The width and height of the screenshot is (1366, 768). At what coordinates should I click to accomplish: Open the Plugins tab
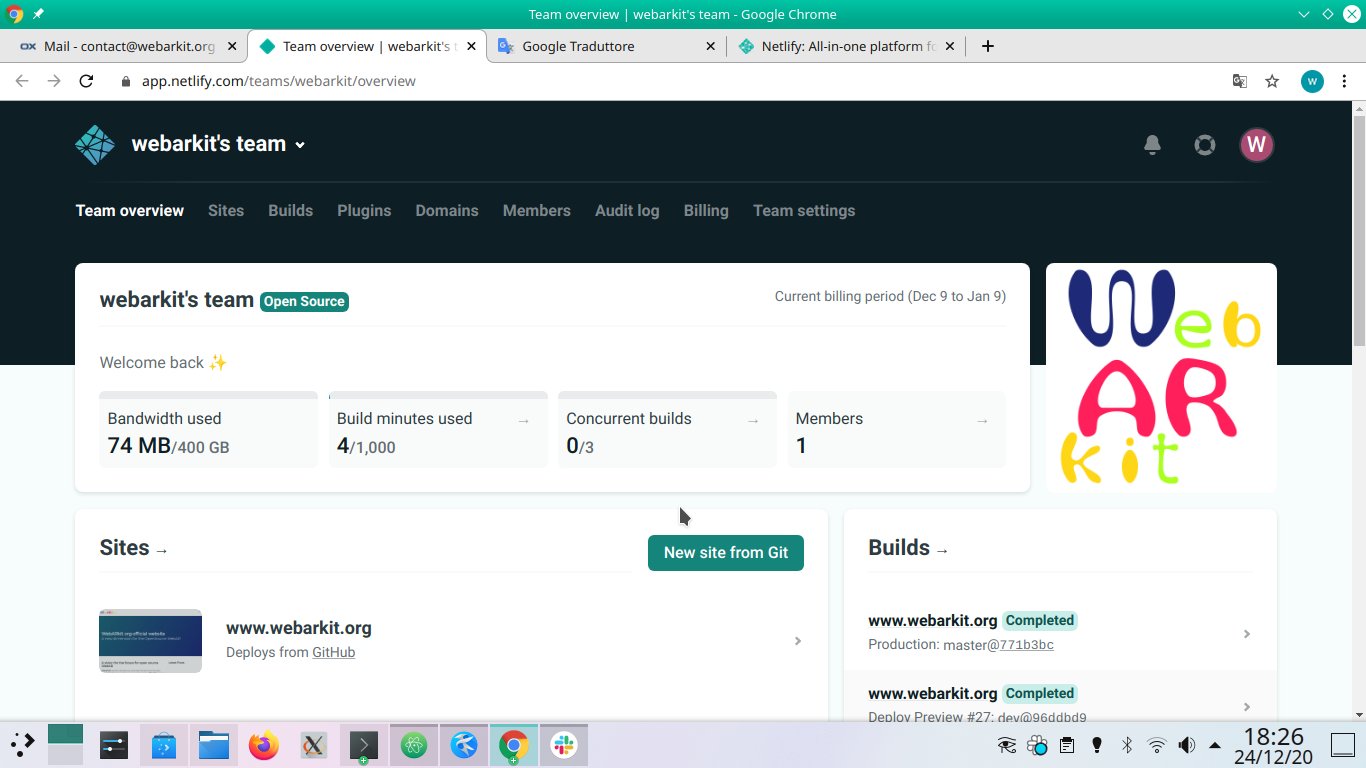(x=364, y=211)
